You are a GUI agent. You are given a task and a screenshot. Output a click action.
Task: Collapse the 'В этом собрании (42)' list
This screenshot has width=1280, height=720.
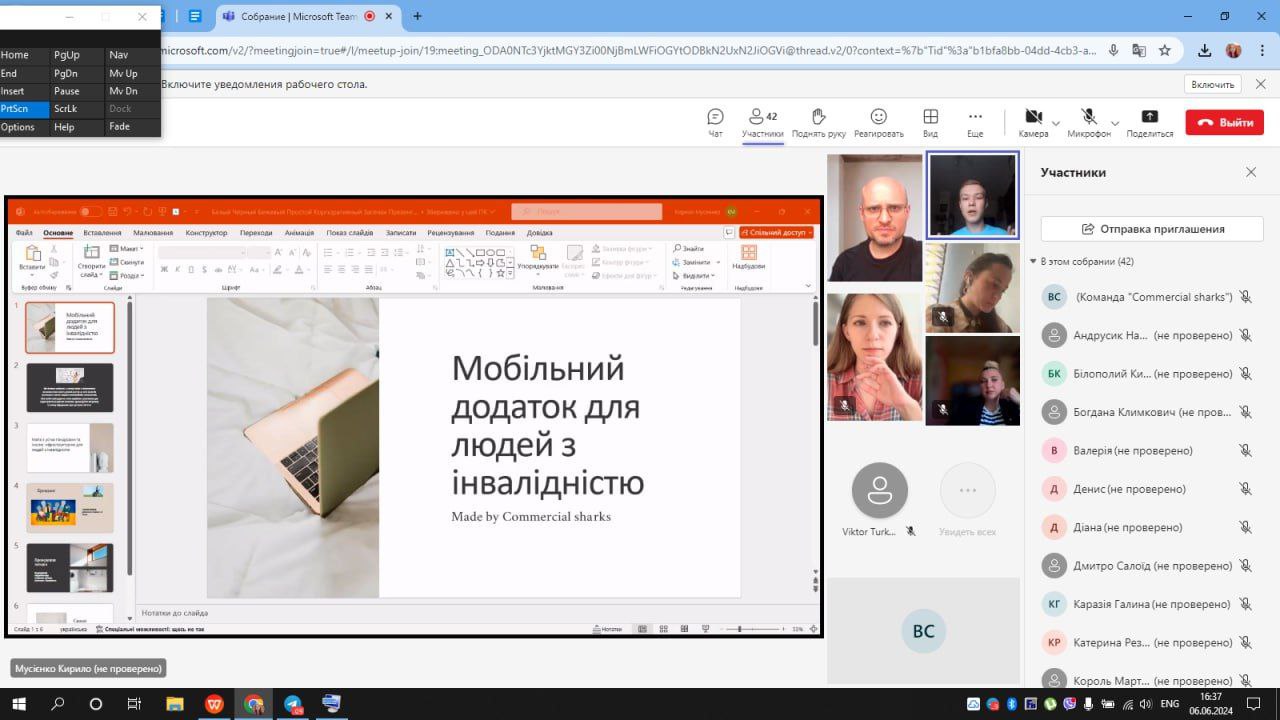(x=1034, y=262)
